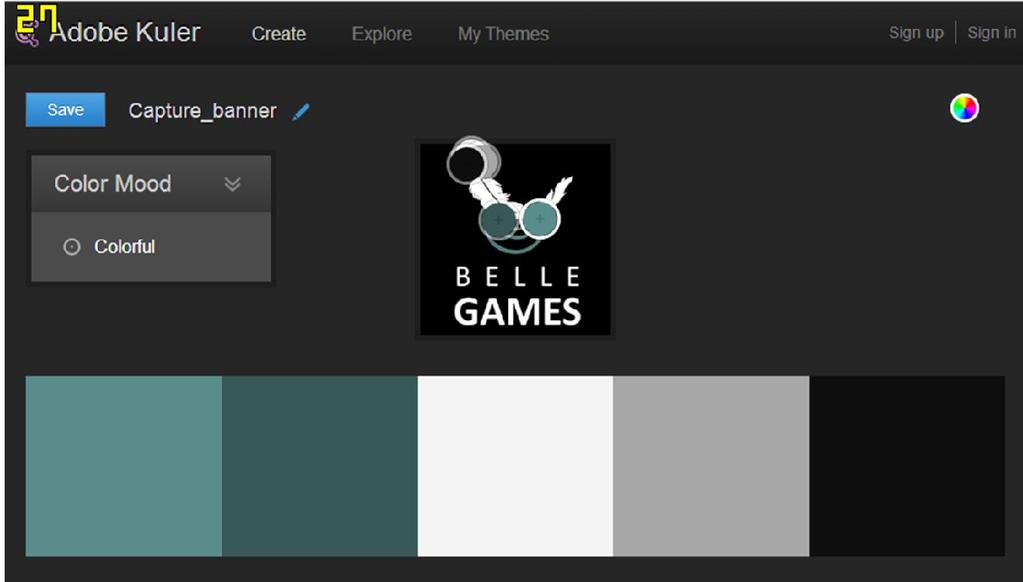Select the black color swatch
Viewport: 1023px width, 582px height.
point(908,466)
